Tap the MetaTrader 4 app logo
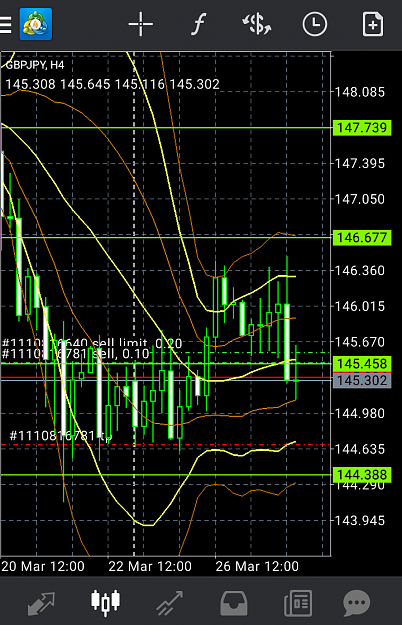 [36, 24]
